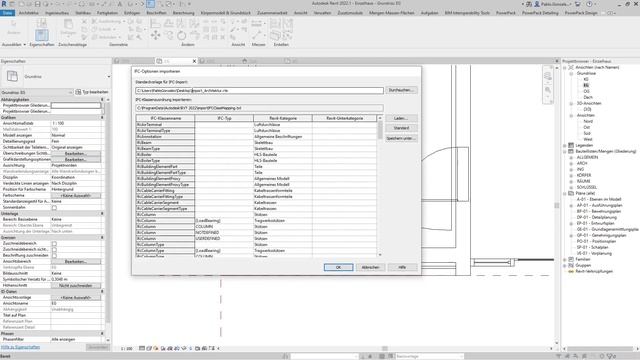This screenshot has height=360, width=640.
Task: Click the Legenden icon in project browser
Action: click(571, 145)
